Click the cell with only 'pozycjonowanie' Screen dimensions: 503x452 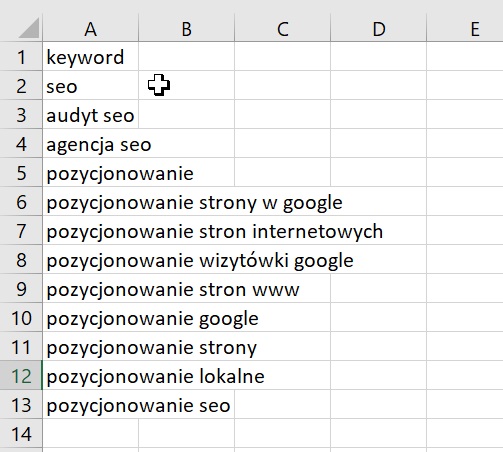coord(90,172)
